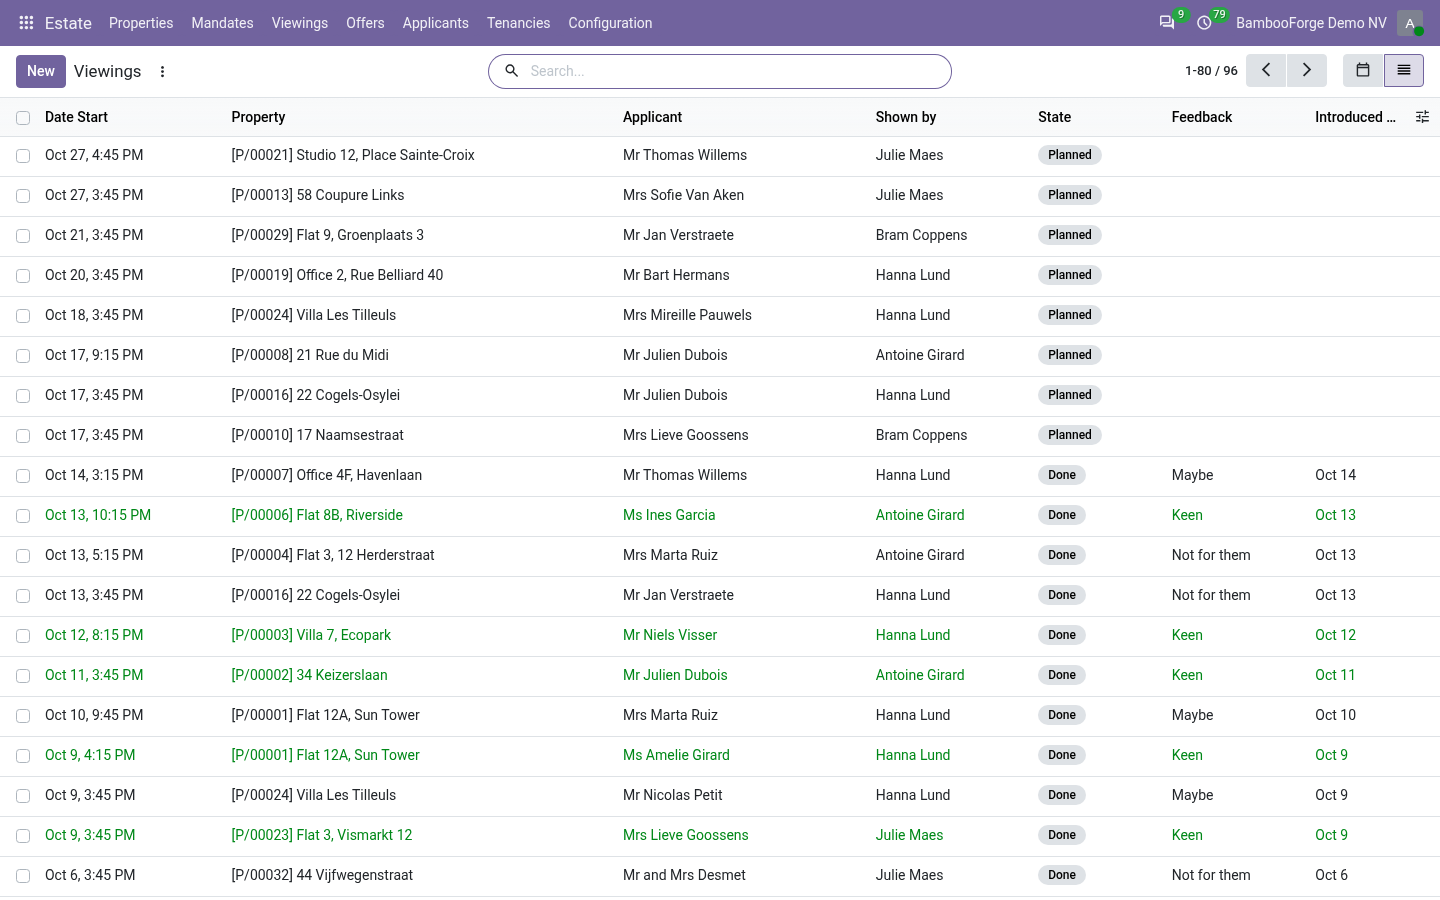Switch to list view
This screenshot has width=1440, height=900.
click(1404, 71)
